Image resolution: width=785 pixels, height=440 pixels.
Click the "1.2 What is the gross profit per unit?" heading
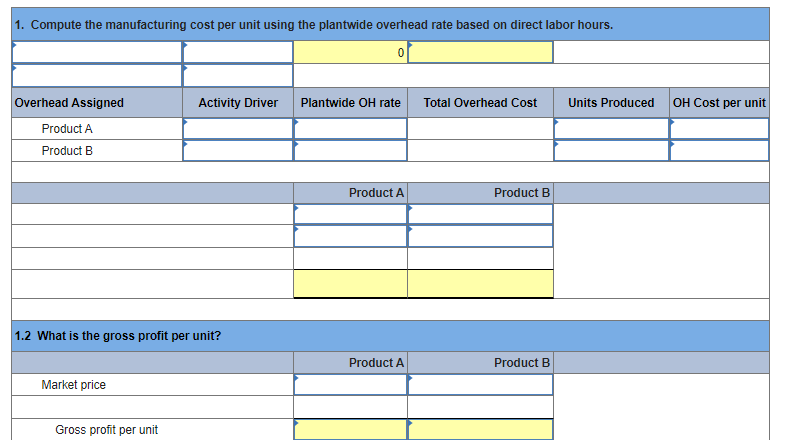click(x=118, y=336)
